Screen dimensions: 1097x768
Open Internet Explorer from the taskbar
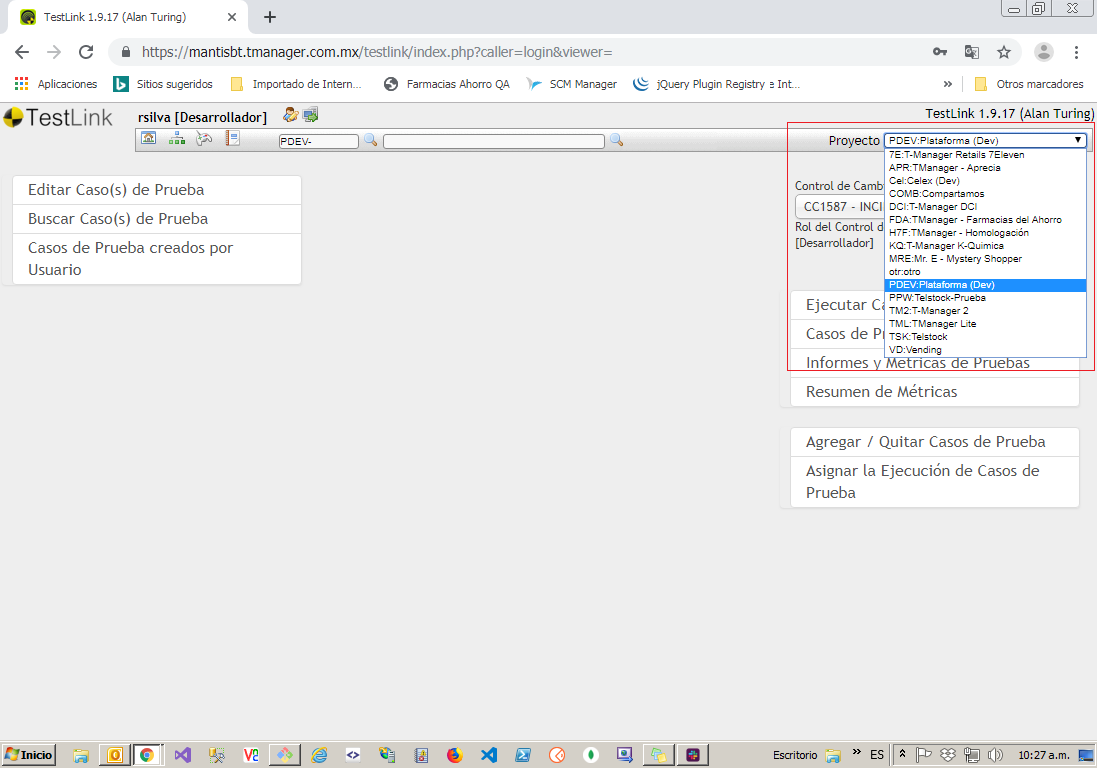tap(319, 755)
